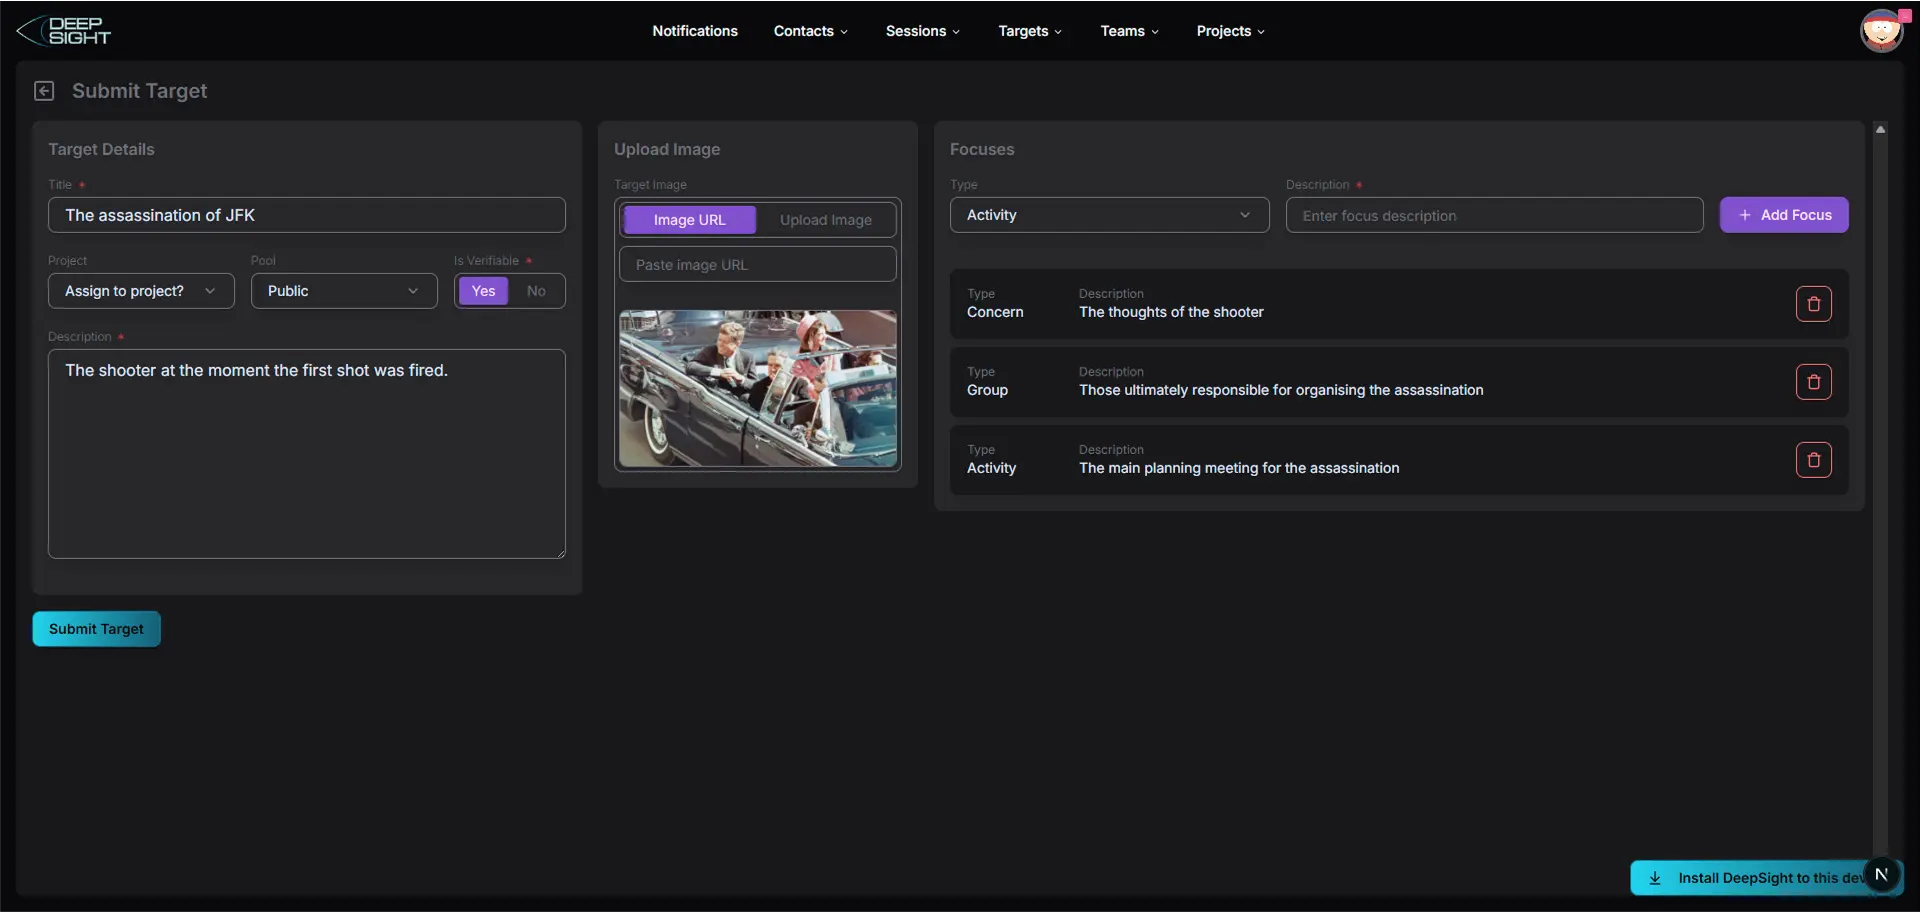
Task: Click the 'Upload Image' heading
Action: click(667, 149)
